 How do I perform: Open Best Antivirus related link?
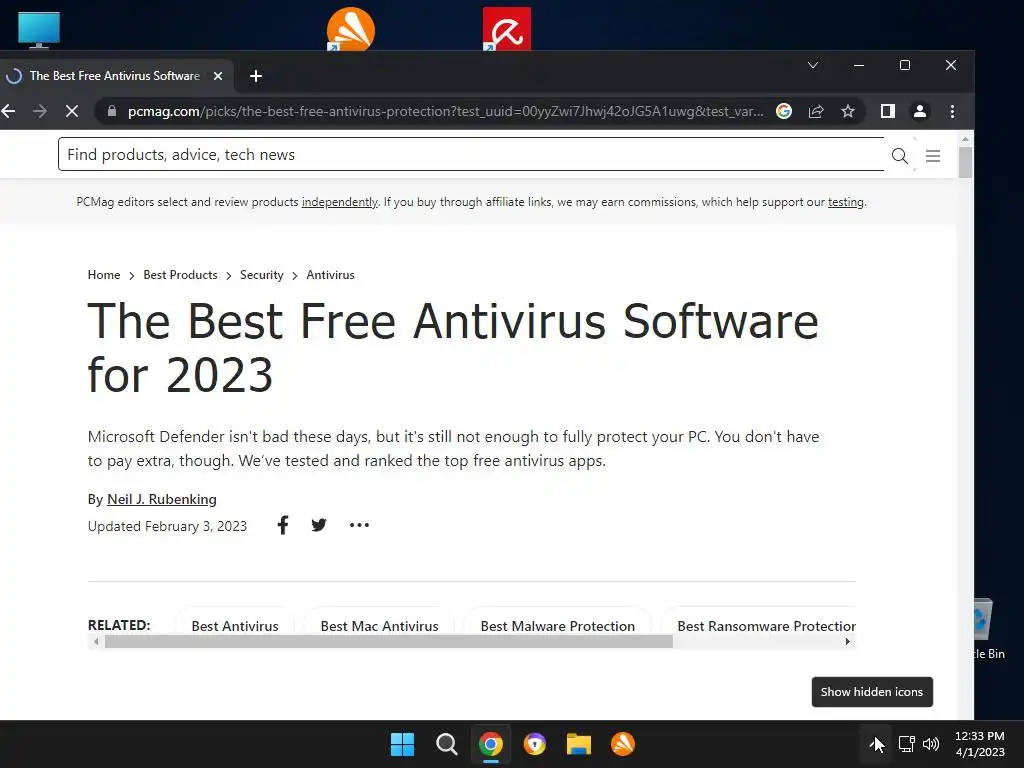point(234,626)
